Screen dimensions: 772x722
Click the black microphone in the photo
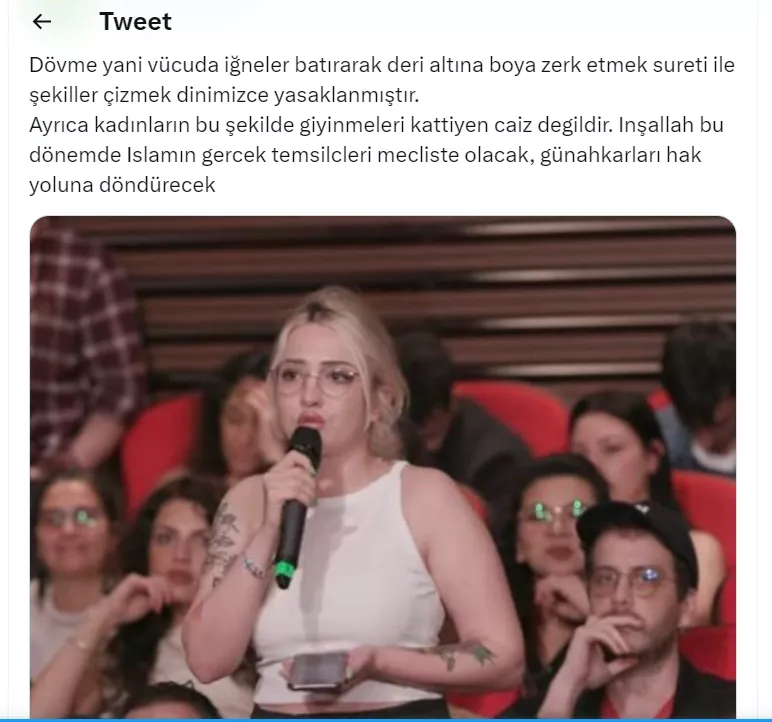[296, 506]
